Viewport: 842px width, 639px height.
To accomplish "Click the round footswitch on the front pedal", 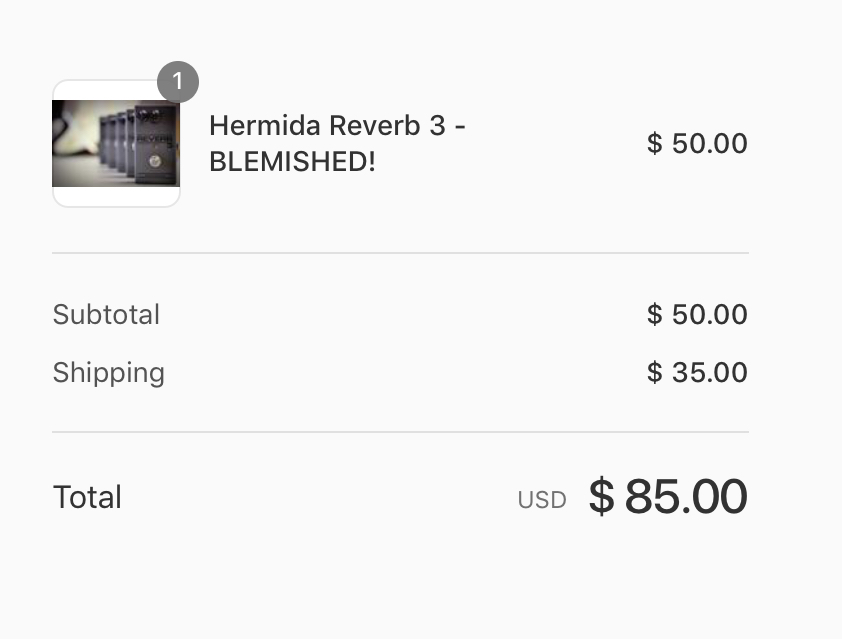I will (155, 161).
